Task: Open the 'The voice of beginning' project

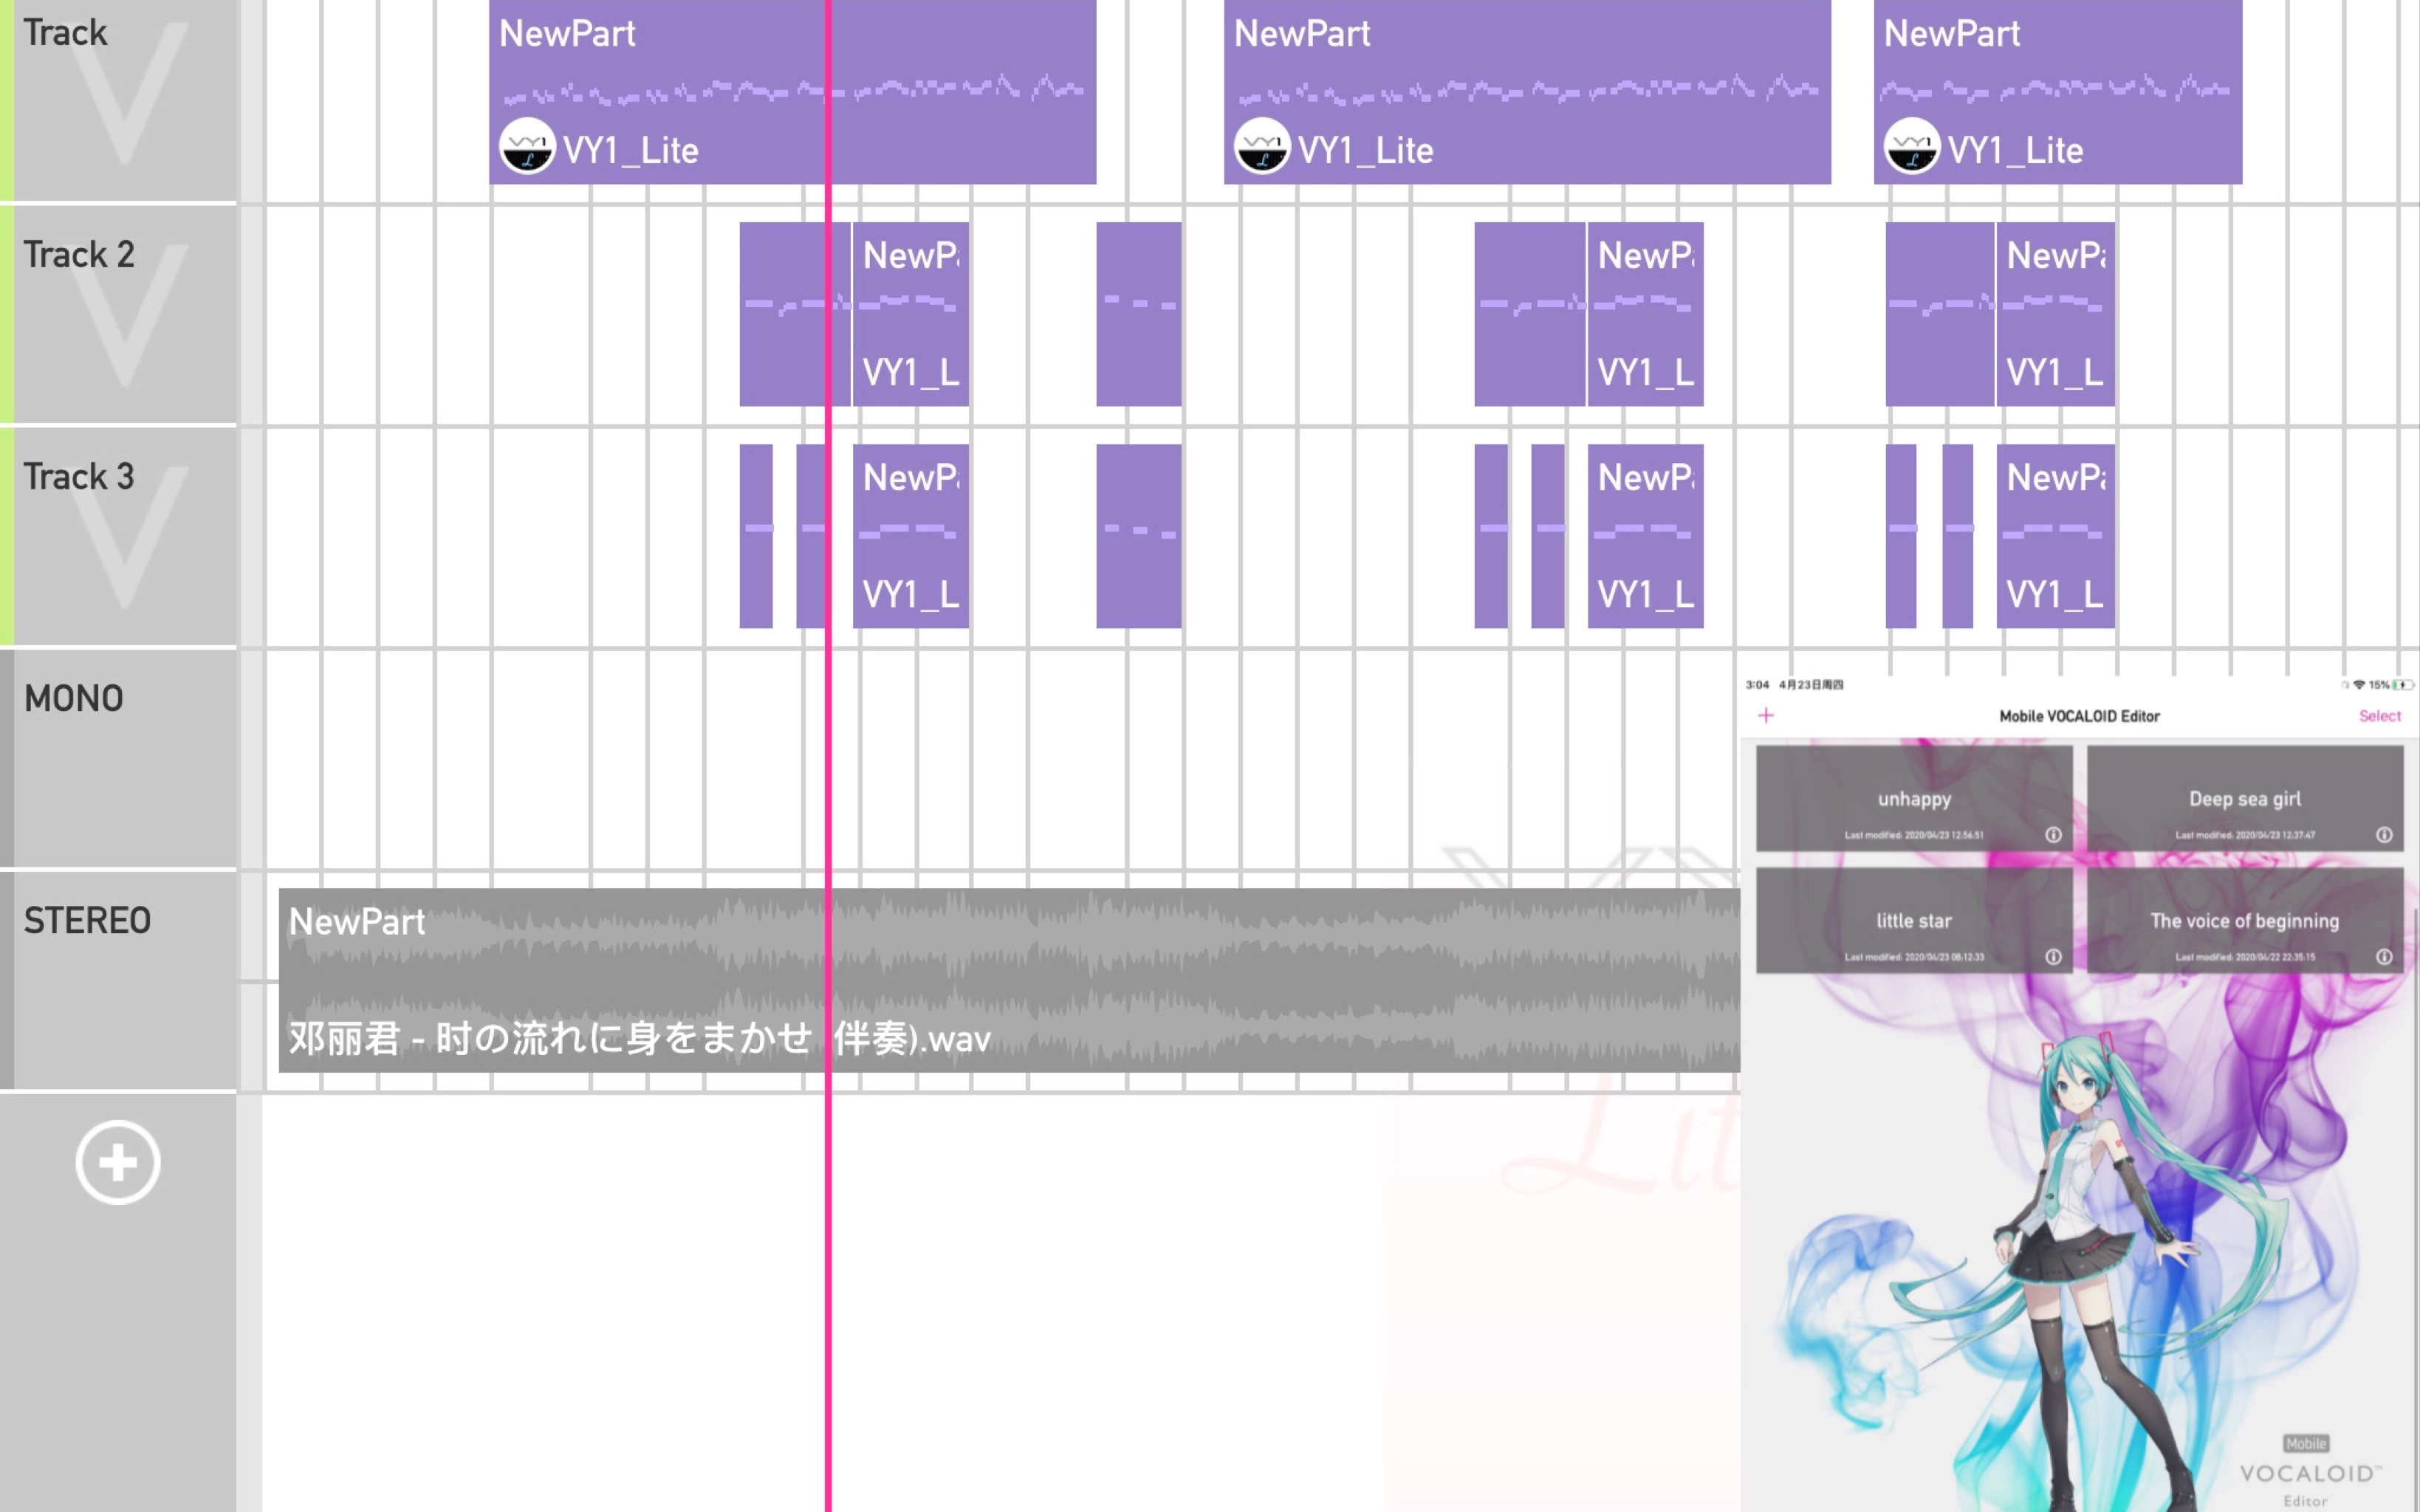Action: (x=2246, y=920)
